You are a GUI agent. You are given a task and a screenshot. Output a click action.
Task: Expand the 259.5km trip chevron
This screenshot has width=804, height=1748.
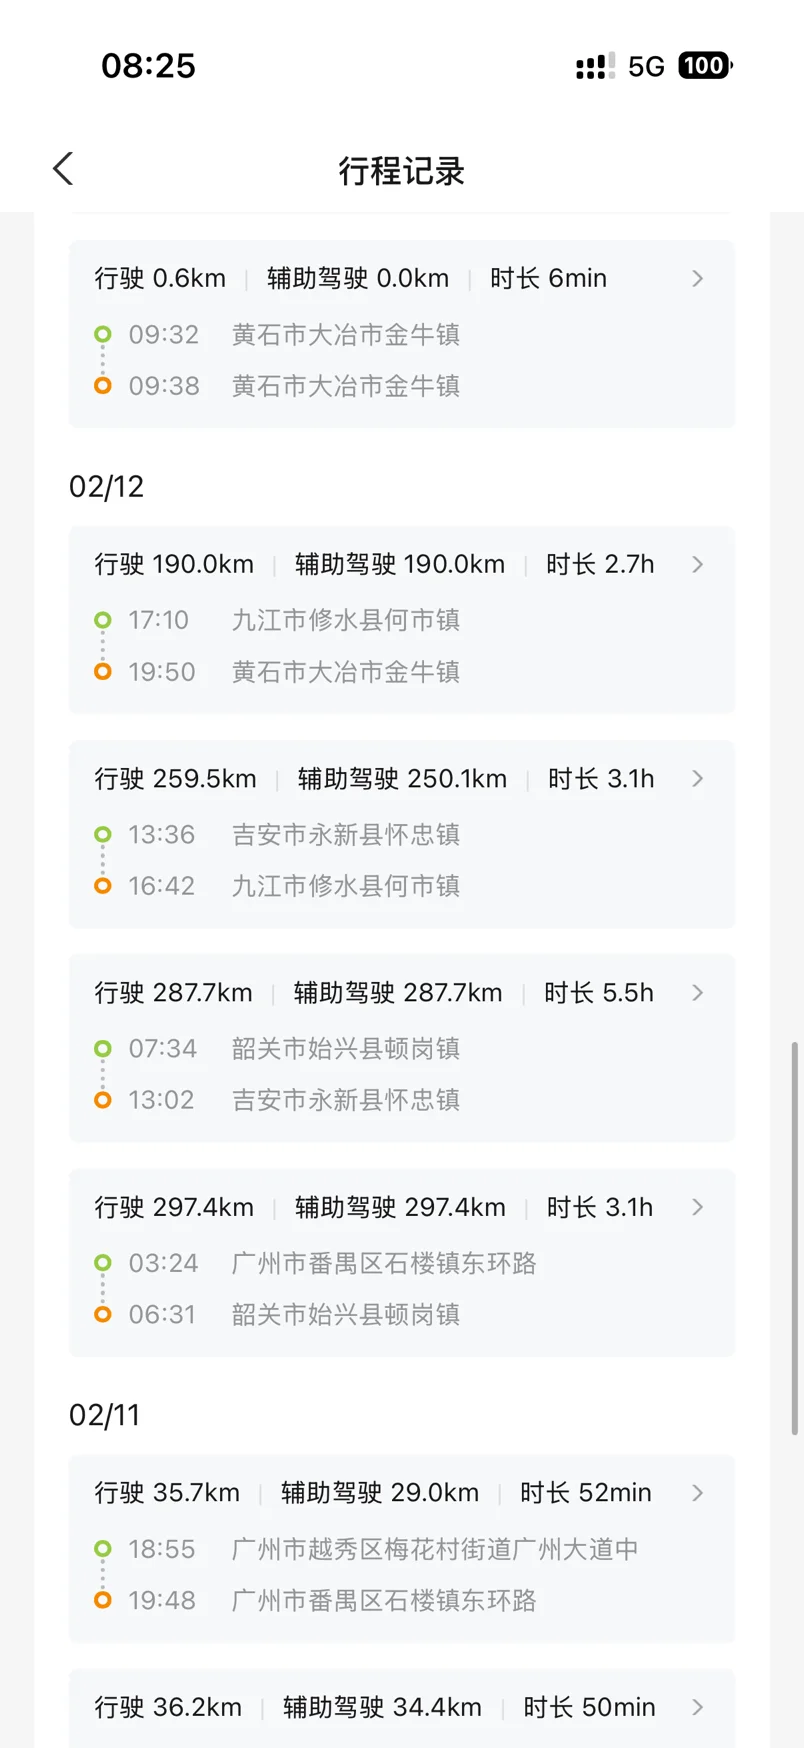[x=698, y=779]
